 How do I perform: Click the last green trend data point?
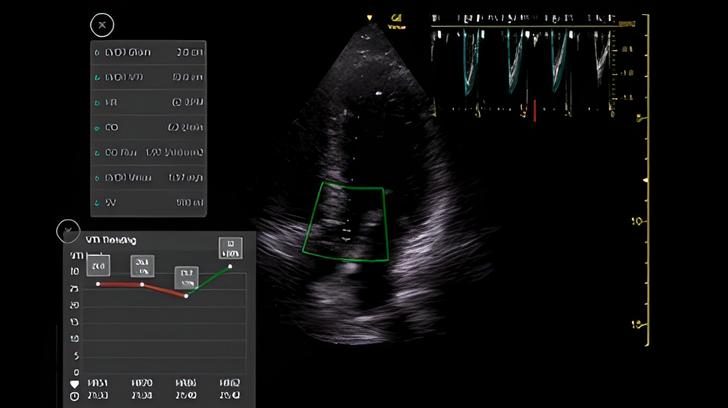[x=231, y=266]
